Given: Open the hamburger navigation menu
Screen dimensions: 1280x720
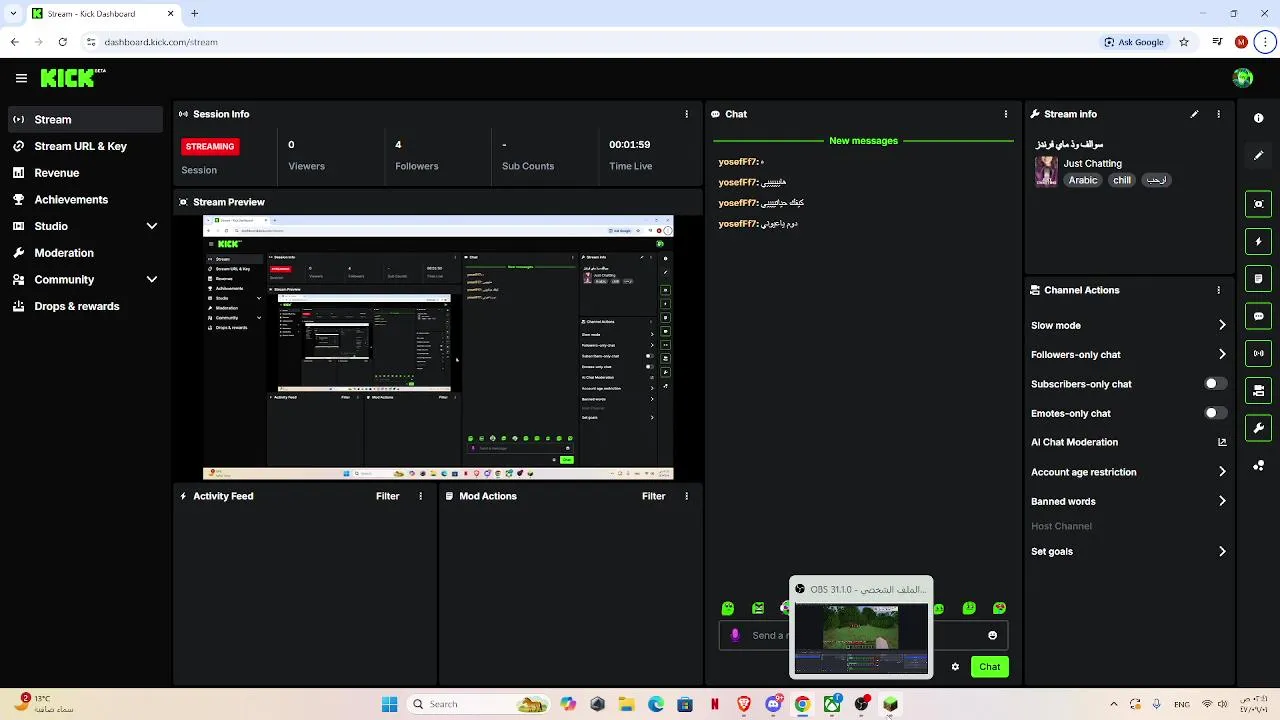Looking at the screenshot, I should (21, 78).
